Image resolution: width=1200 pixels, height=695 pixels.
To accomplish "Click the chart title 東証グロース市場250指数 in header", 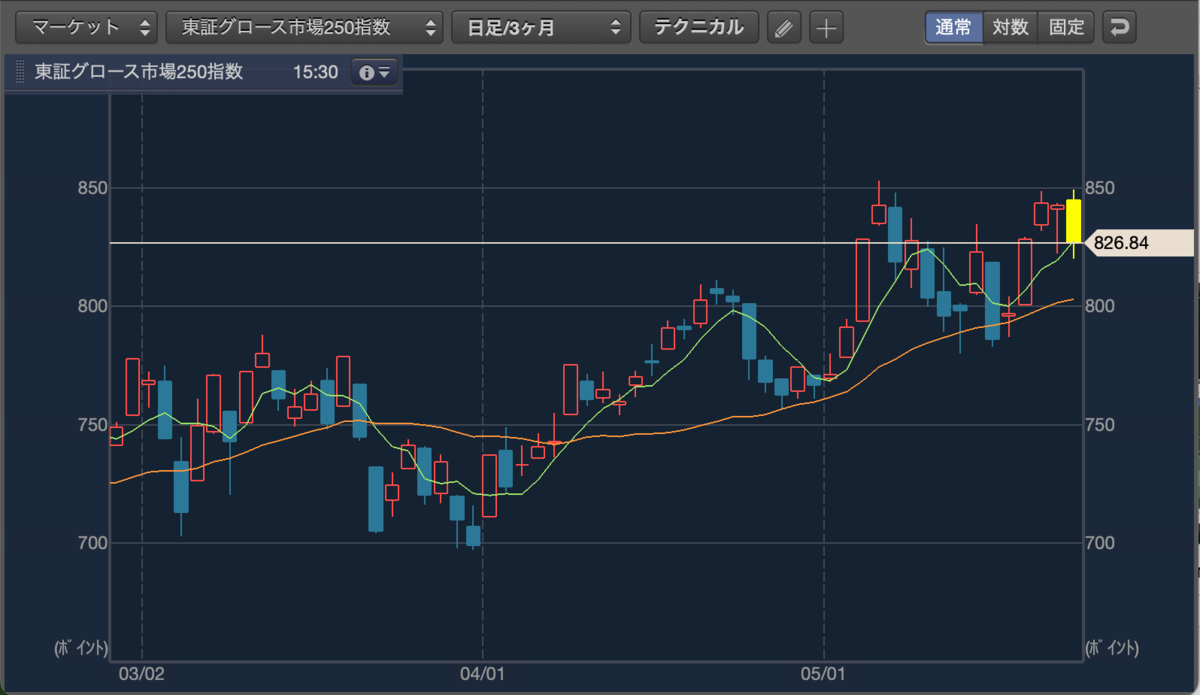I will (x=139, y=73).
